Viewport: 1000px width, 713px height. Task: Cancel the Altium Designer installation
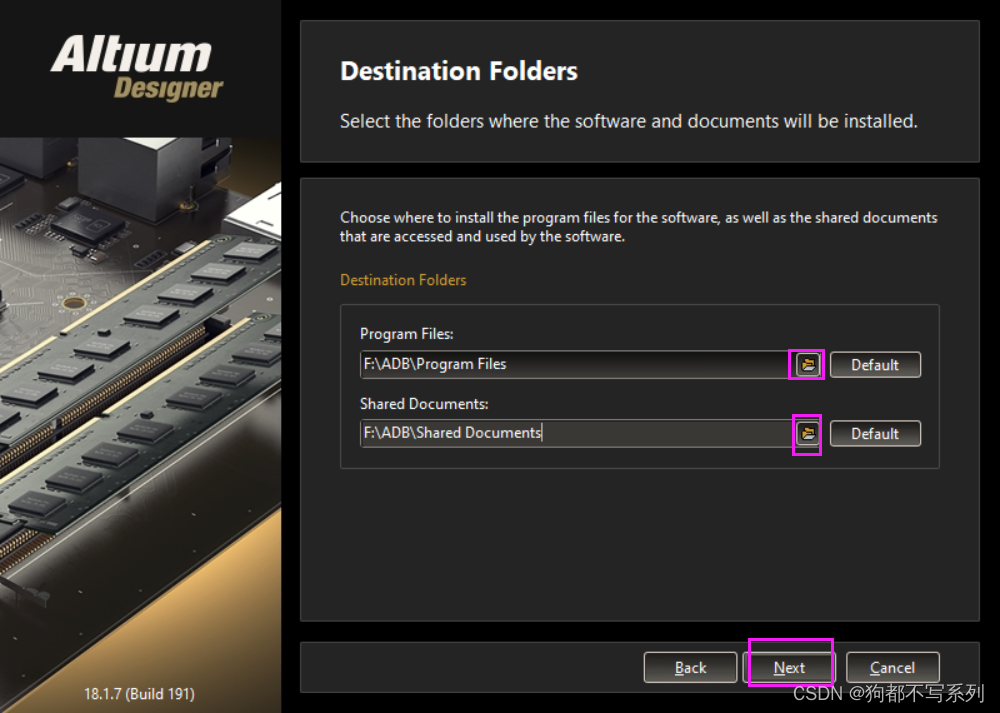click(x=892, y=668)
